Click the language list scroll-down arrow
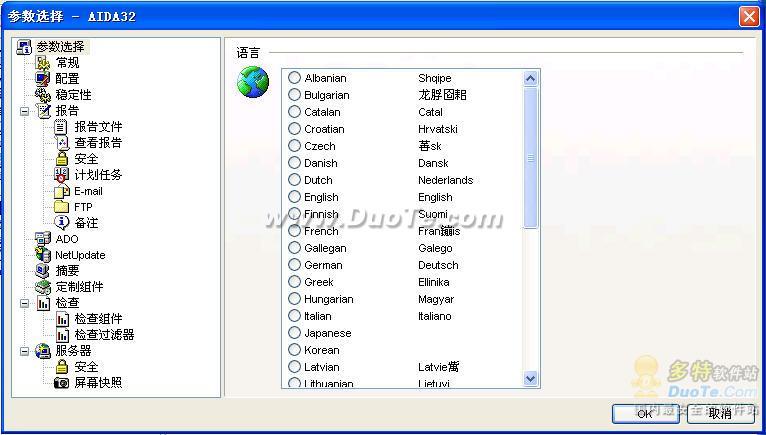This screenshot has width=766, height=435. pos(530,378)
